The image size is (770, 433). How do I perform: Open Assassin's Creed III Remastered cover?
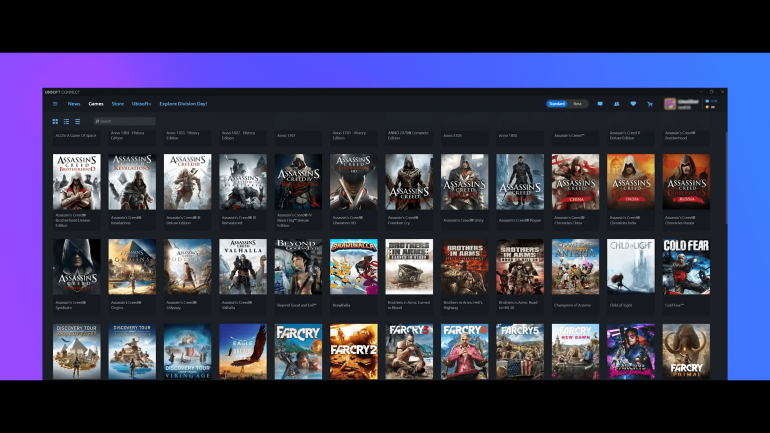(x=243, y=182)
